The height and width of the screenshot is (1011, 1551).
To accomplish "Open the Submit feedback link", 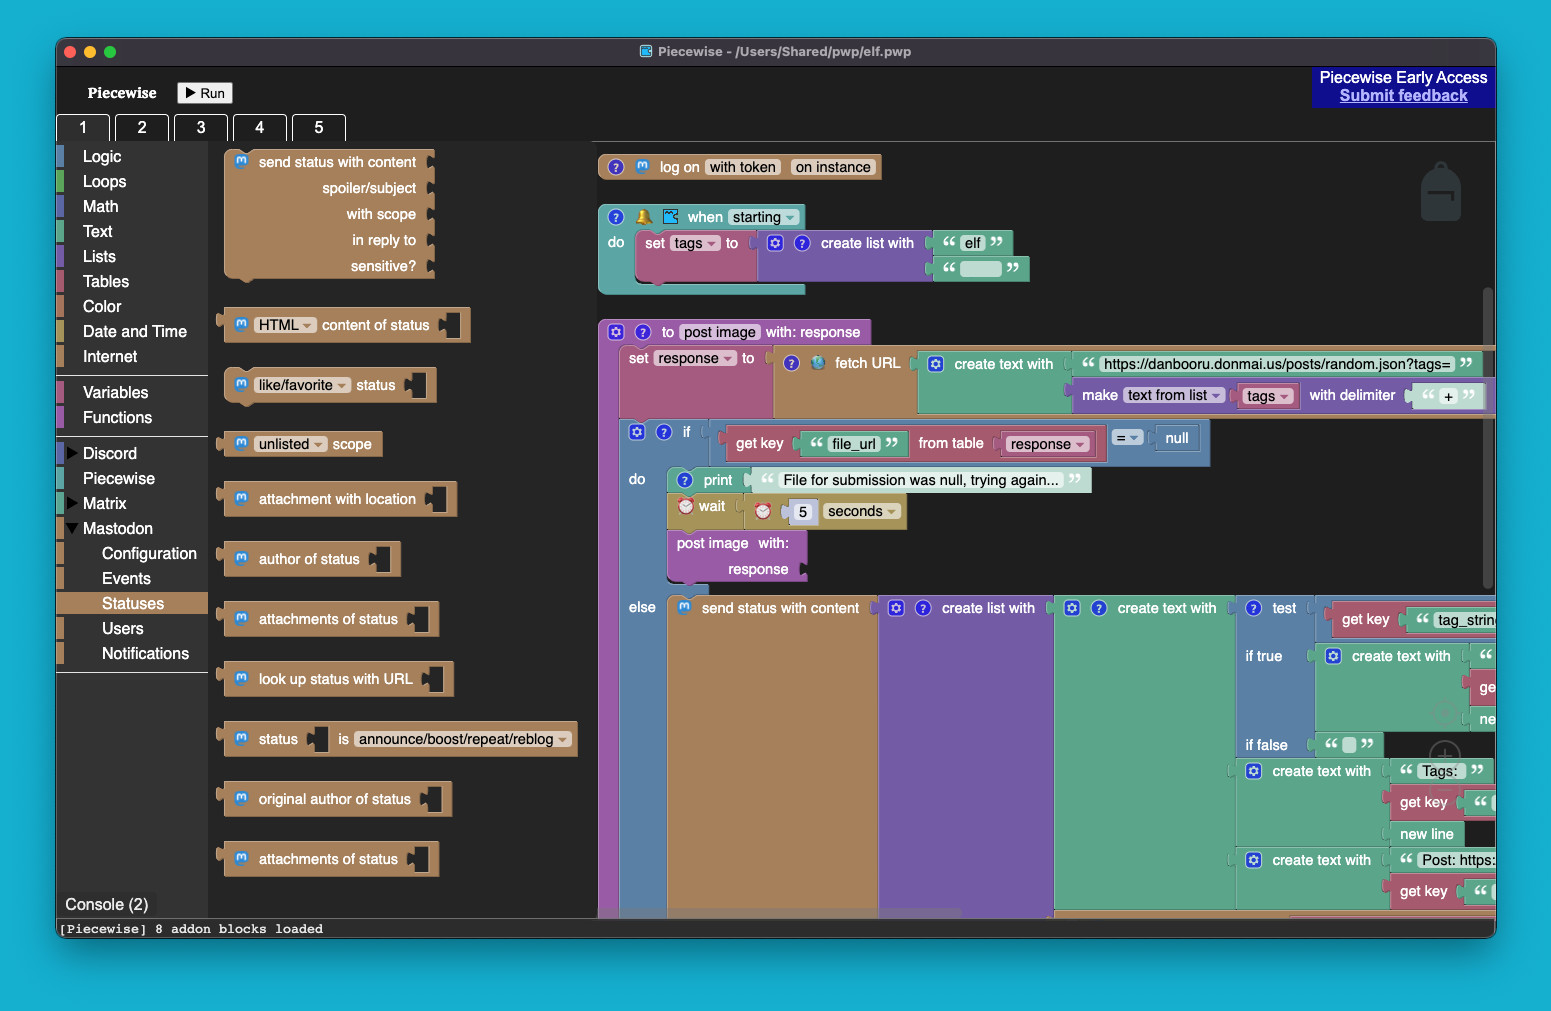I will click(x=1403, y=95).
